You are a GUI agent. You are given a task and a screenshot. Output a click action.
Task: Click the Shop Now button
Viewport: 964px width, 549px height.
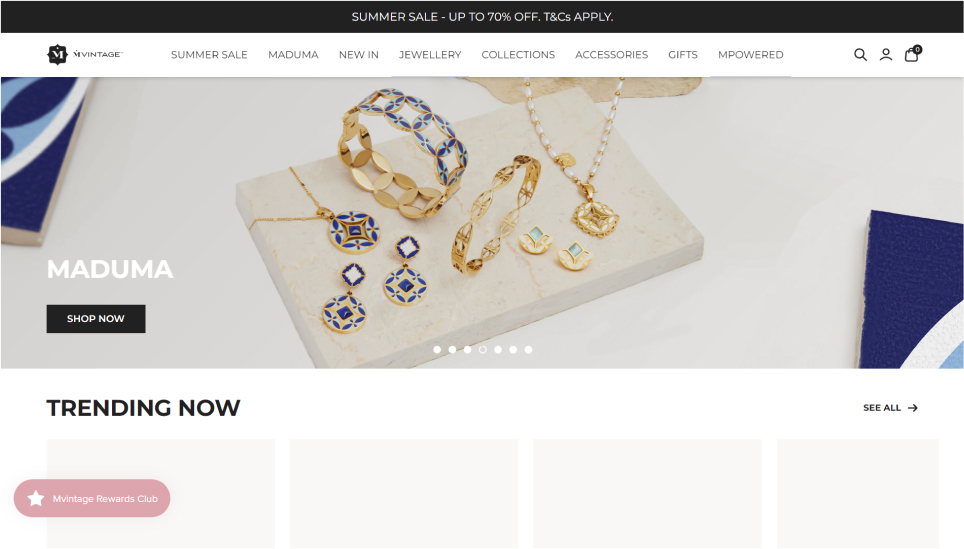click(96, 318)
